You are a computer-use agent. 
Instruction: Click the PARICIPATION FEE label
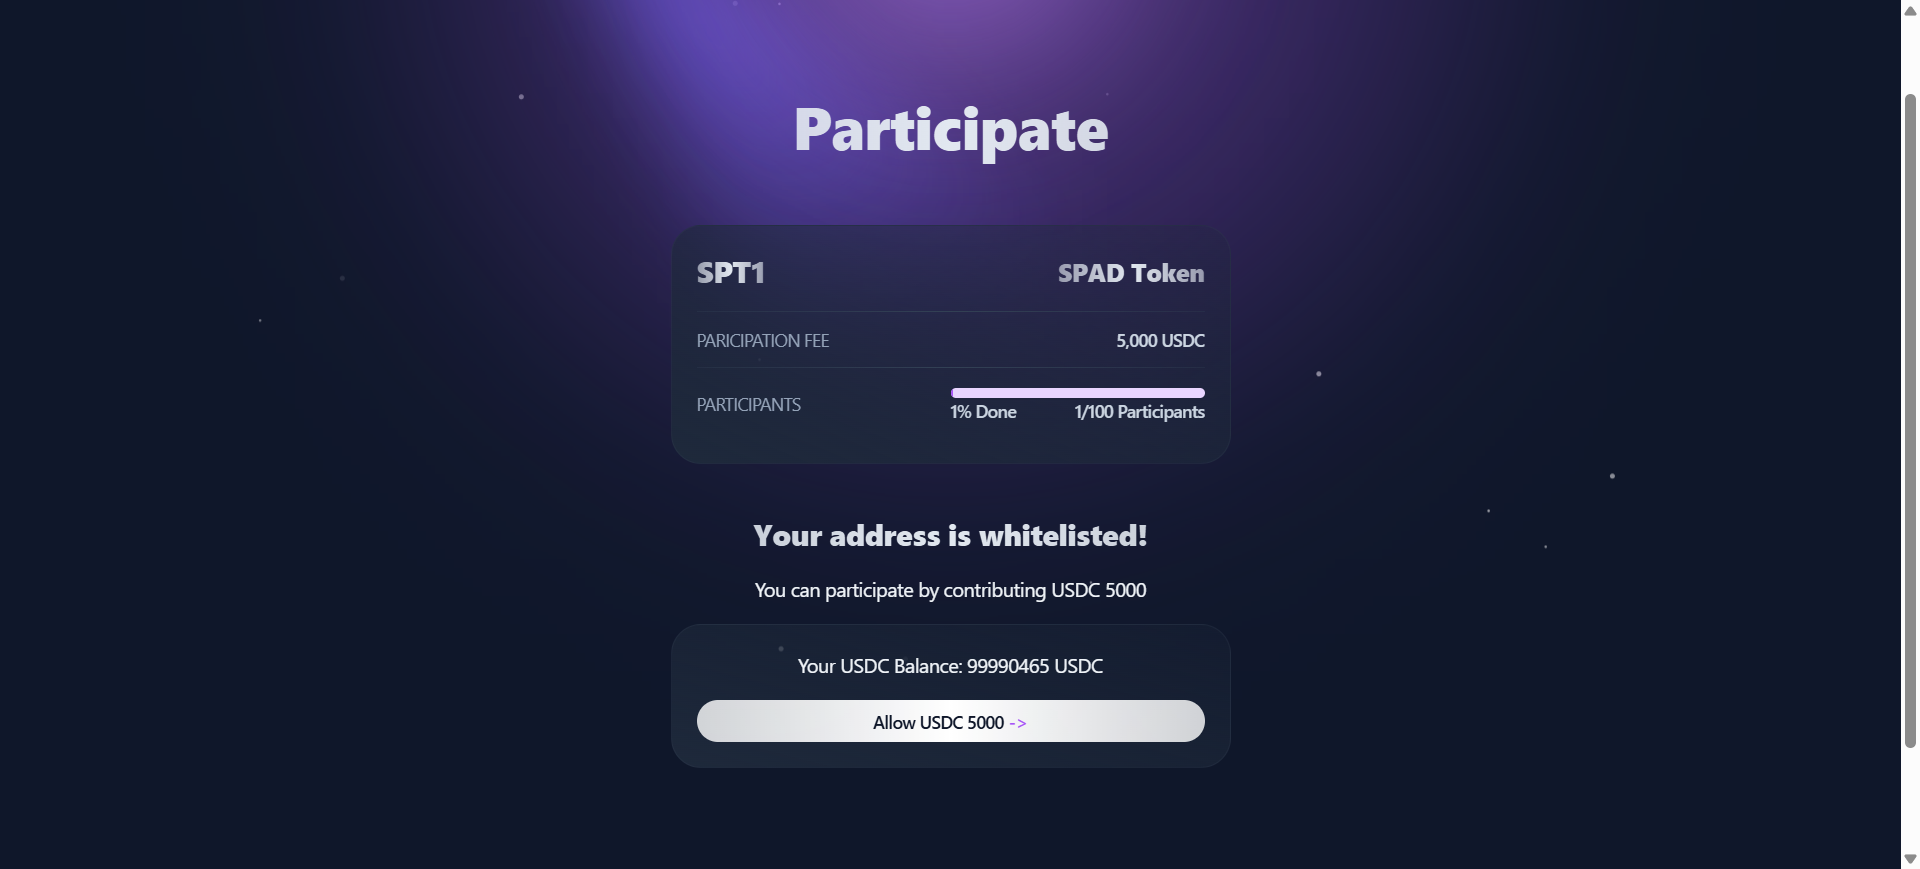click(x=762, y=341)
